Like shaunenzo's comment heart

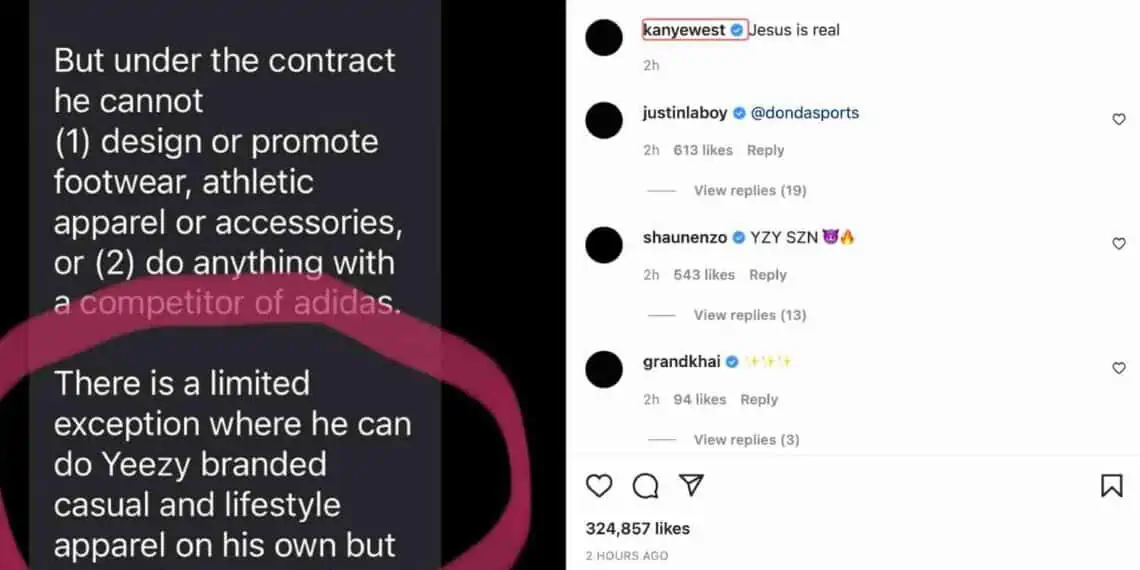[1119, 244]
